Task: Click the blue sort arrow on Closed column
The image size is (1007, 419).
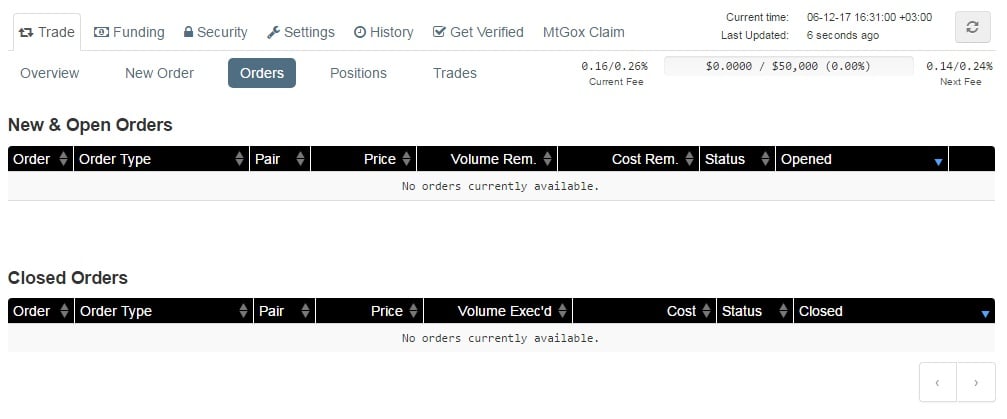Action: [x=985, y=314]
